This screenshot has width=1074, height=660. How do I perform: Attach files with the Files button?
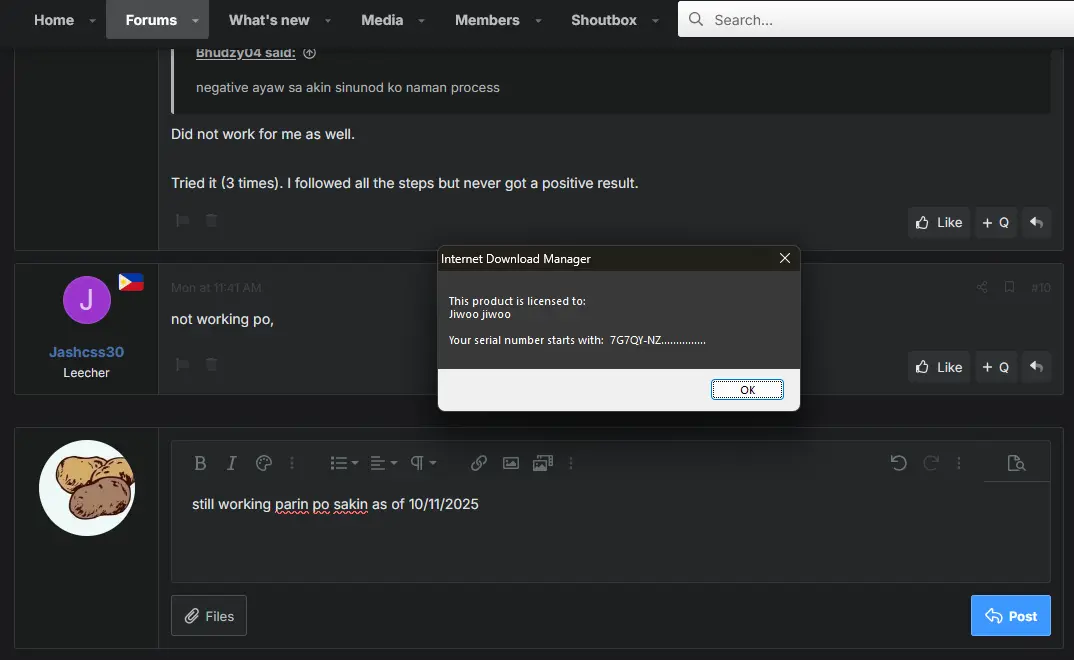[x=209, y=615]
